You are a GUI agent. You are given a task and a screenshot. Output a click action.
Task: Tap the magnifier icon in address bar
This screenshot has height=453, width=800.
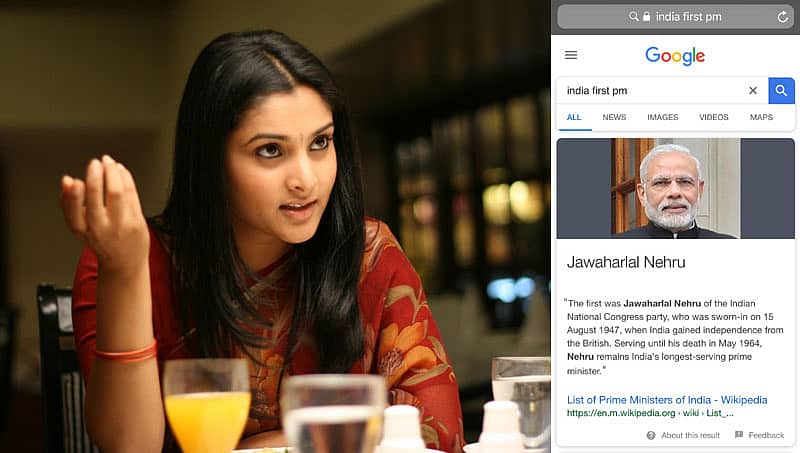[633, 16]
